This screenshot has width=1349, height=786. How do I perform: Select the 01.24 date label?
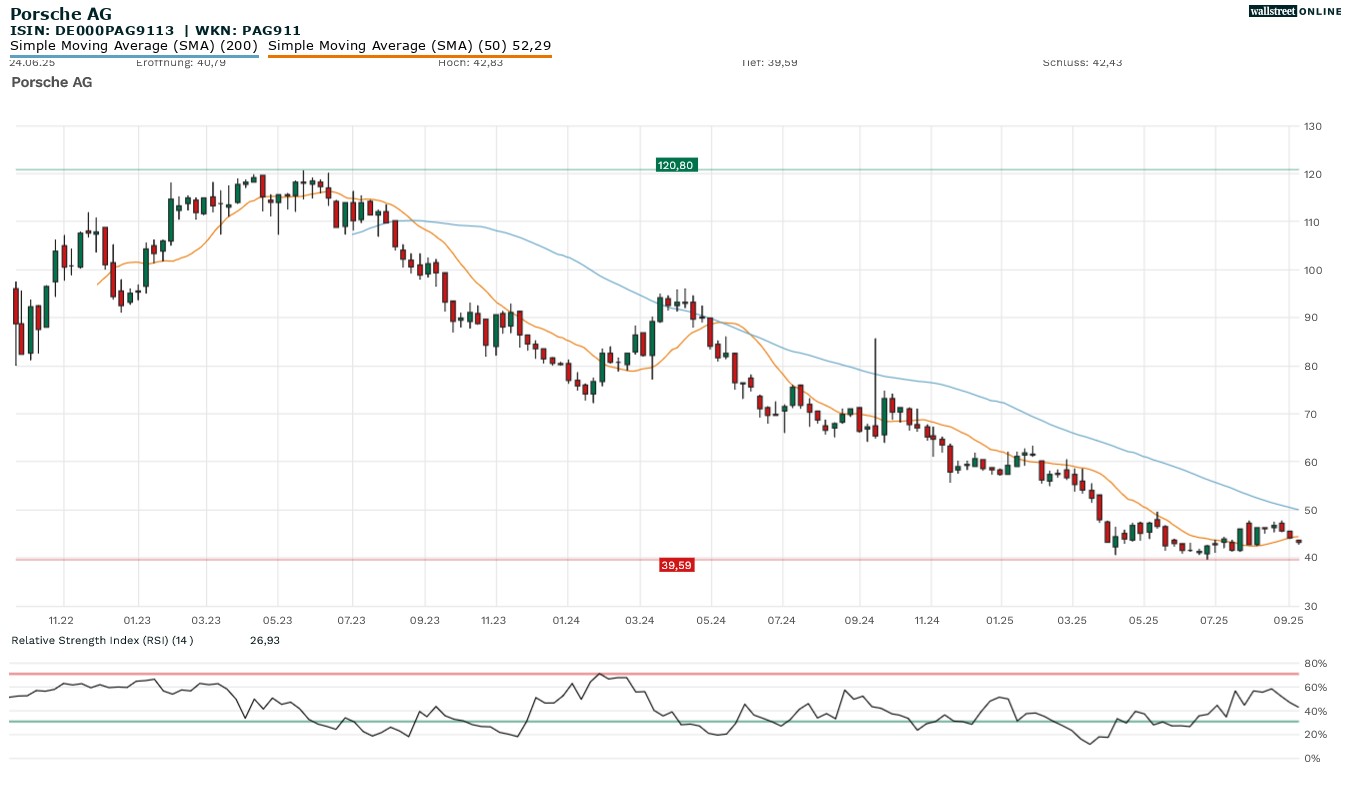point(566,620)
